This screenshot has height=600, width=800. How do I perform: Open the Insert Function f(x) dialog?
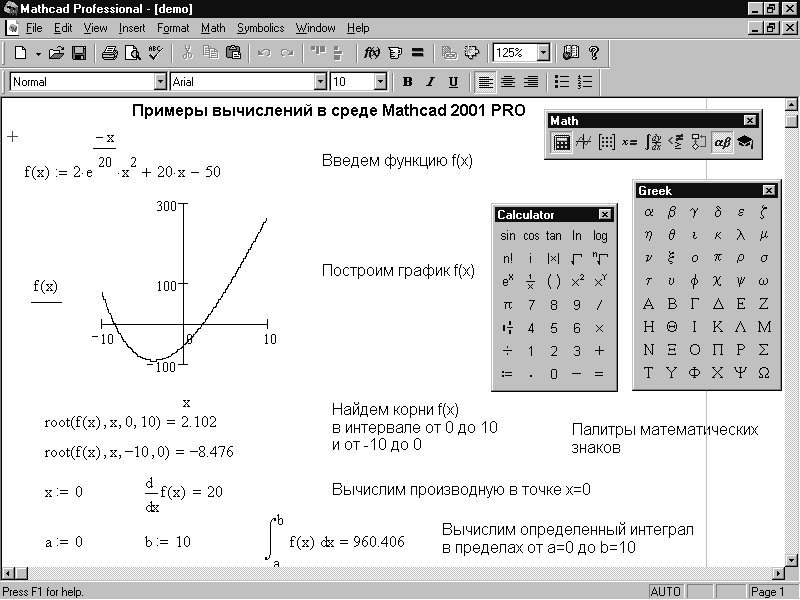(x=371, y=53)
